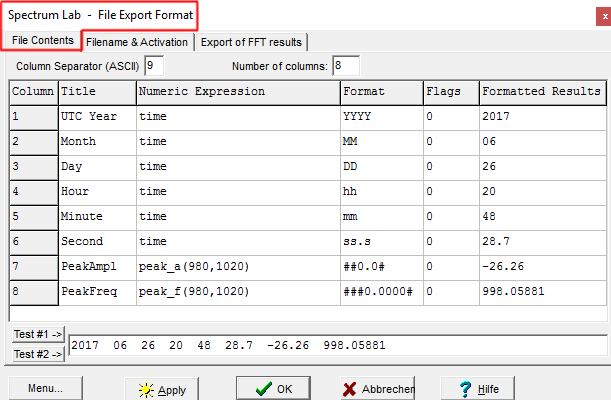Open help via the Hilfe button

[477, 389]
